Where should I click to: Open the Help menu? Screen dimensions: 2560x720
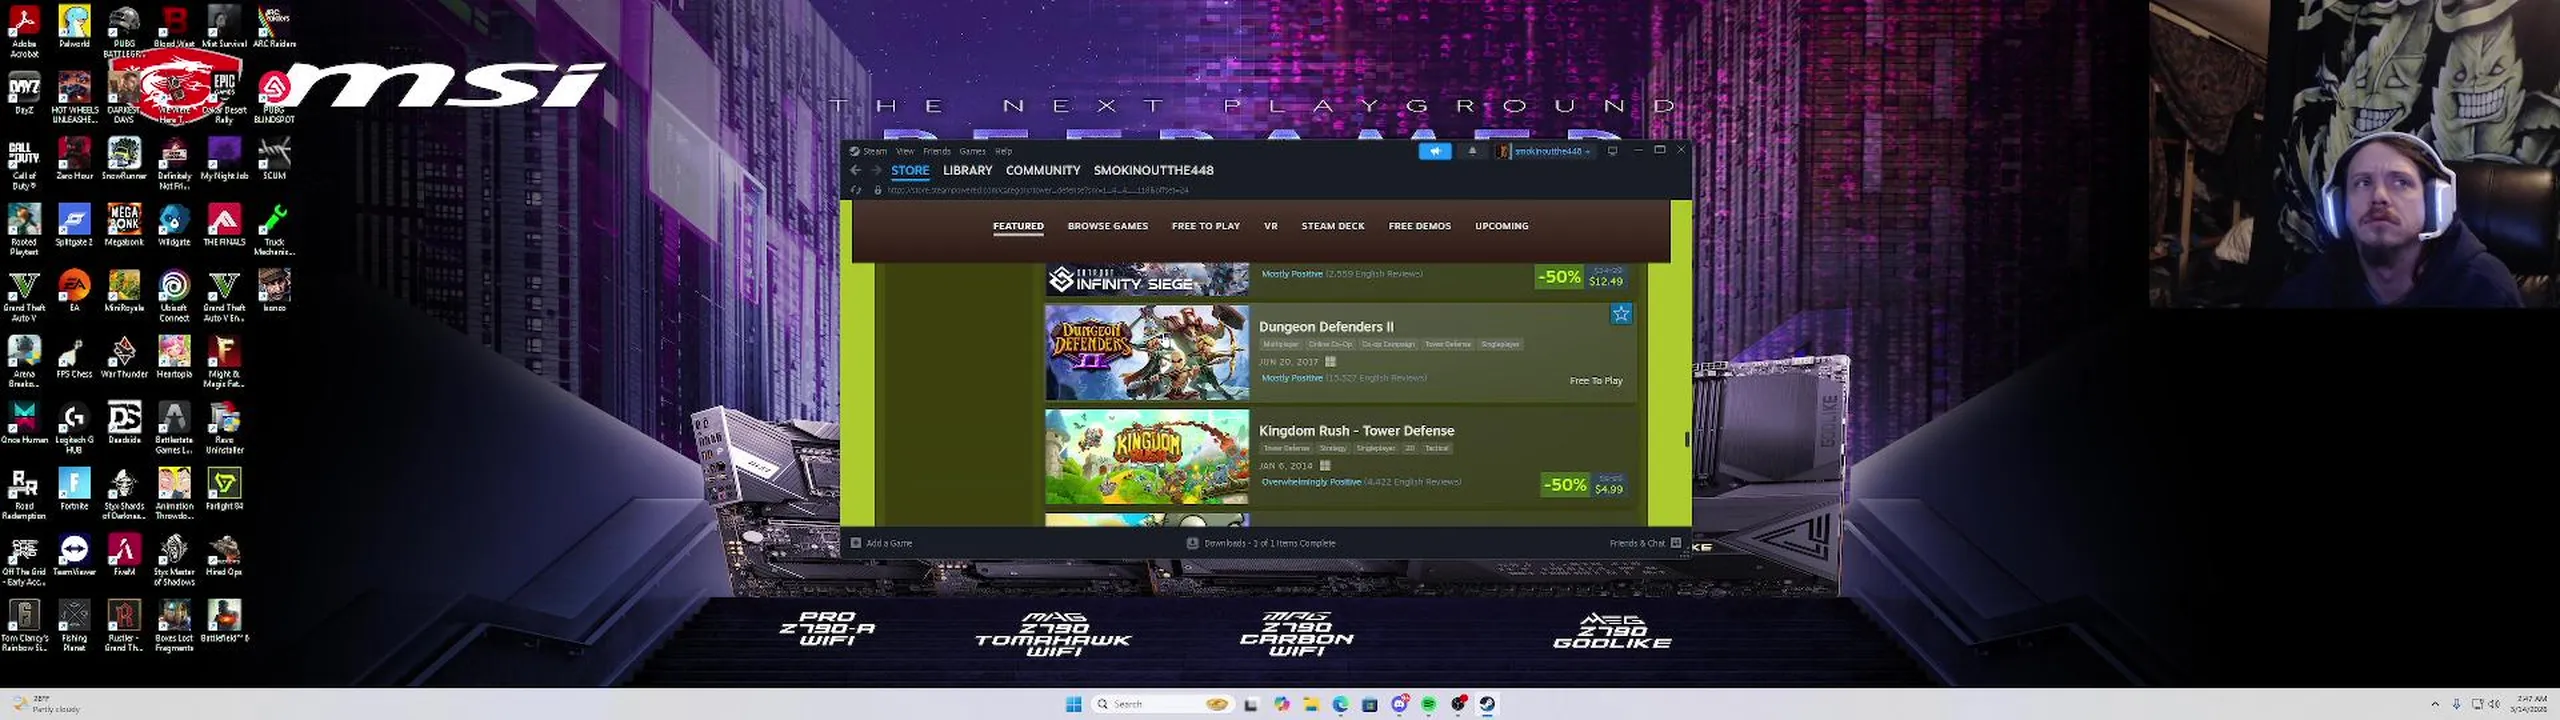(1003, 151)
